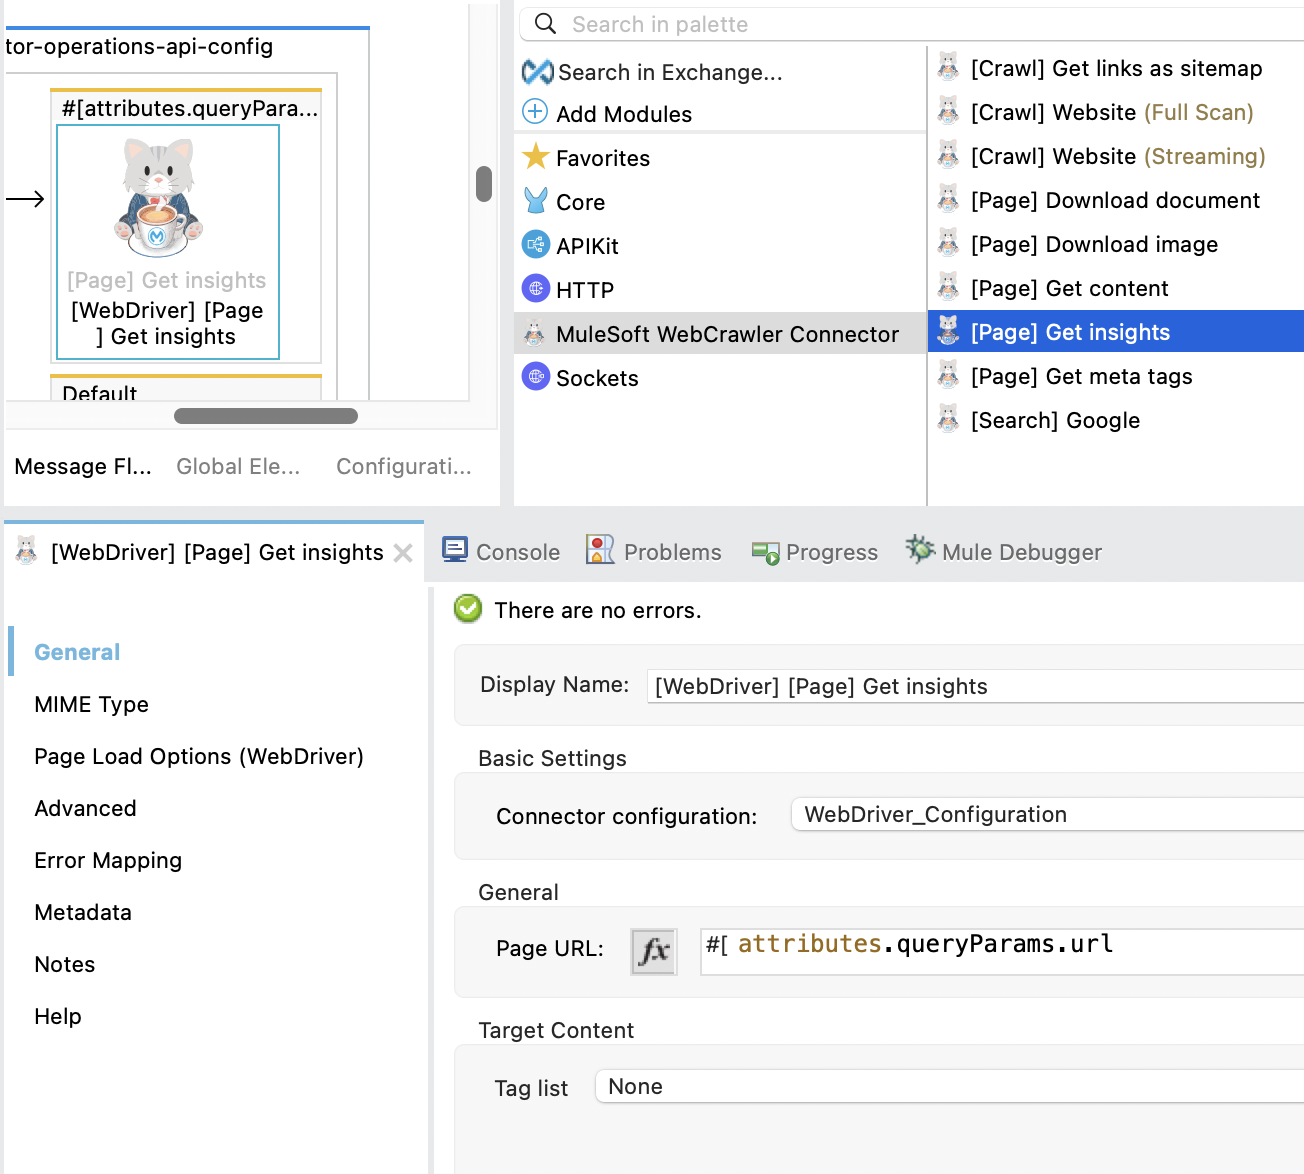Screen dimensions: 1304x1174
Task: Click the Add Modules plus icon
Action: click(535, 112)
